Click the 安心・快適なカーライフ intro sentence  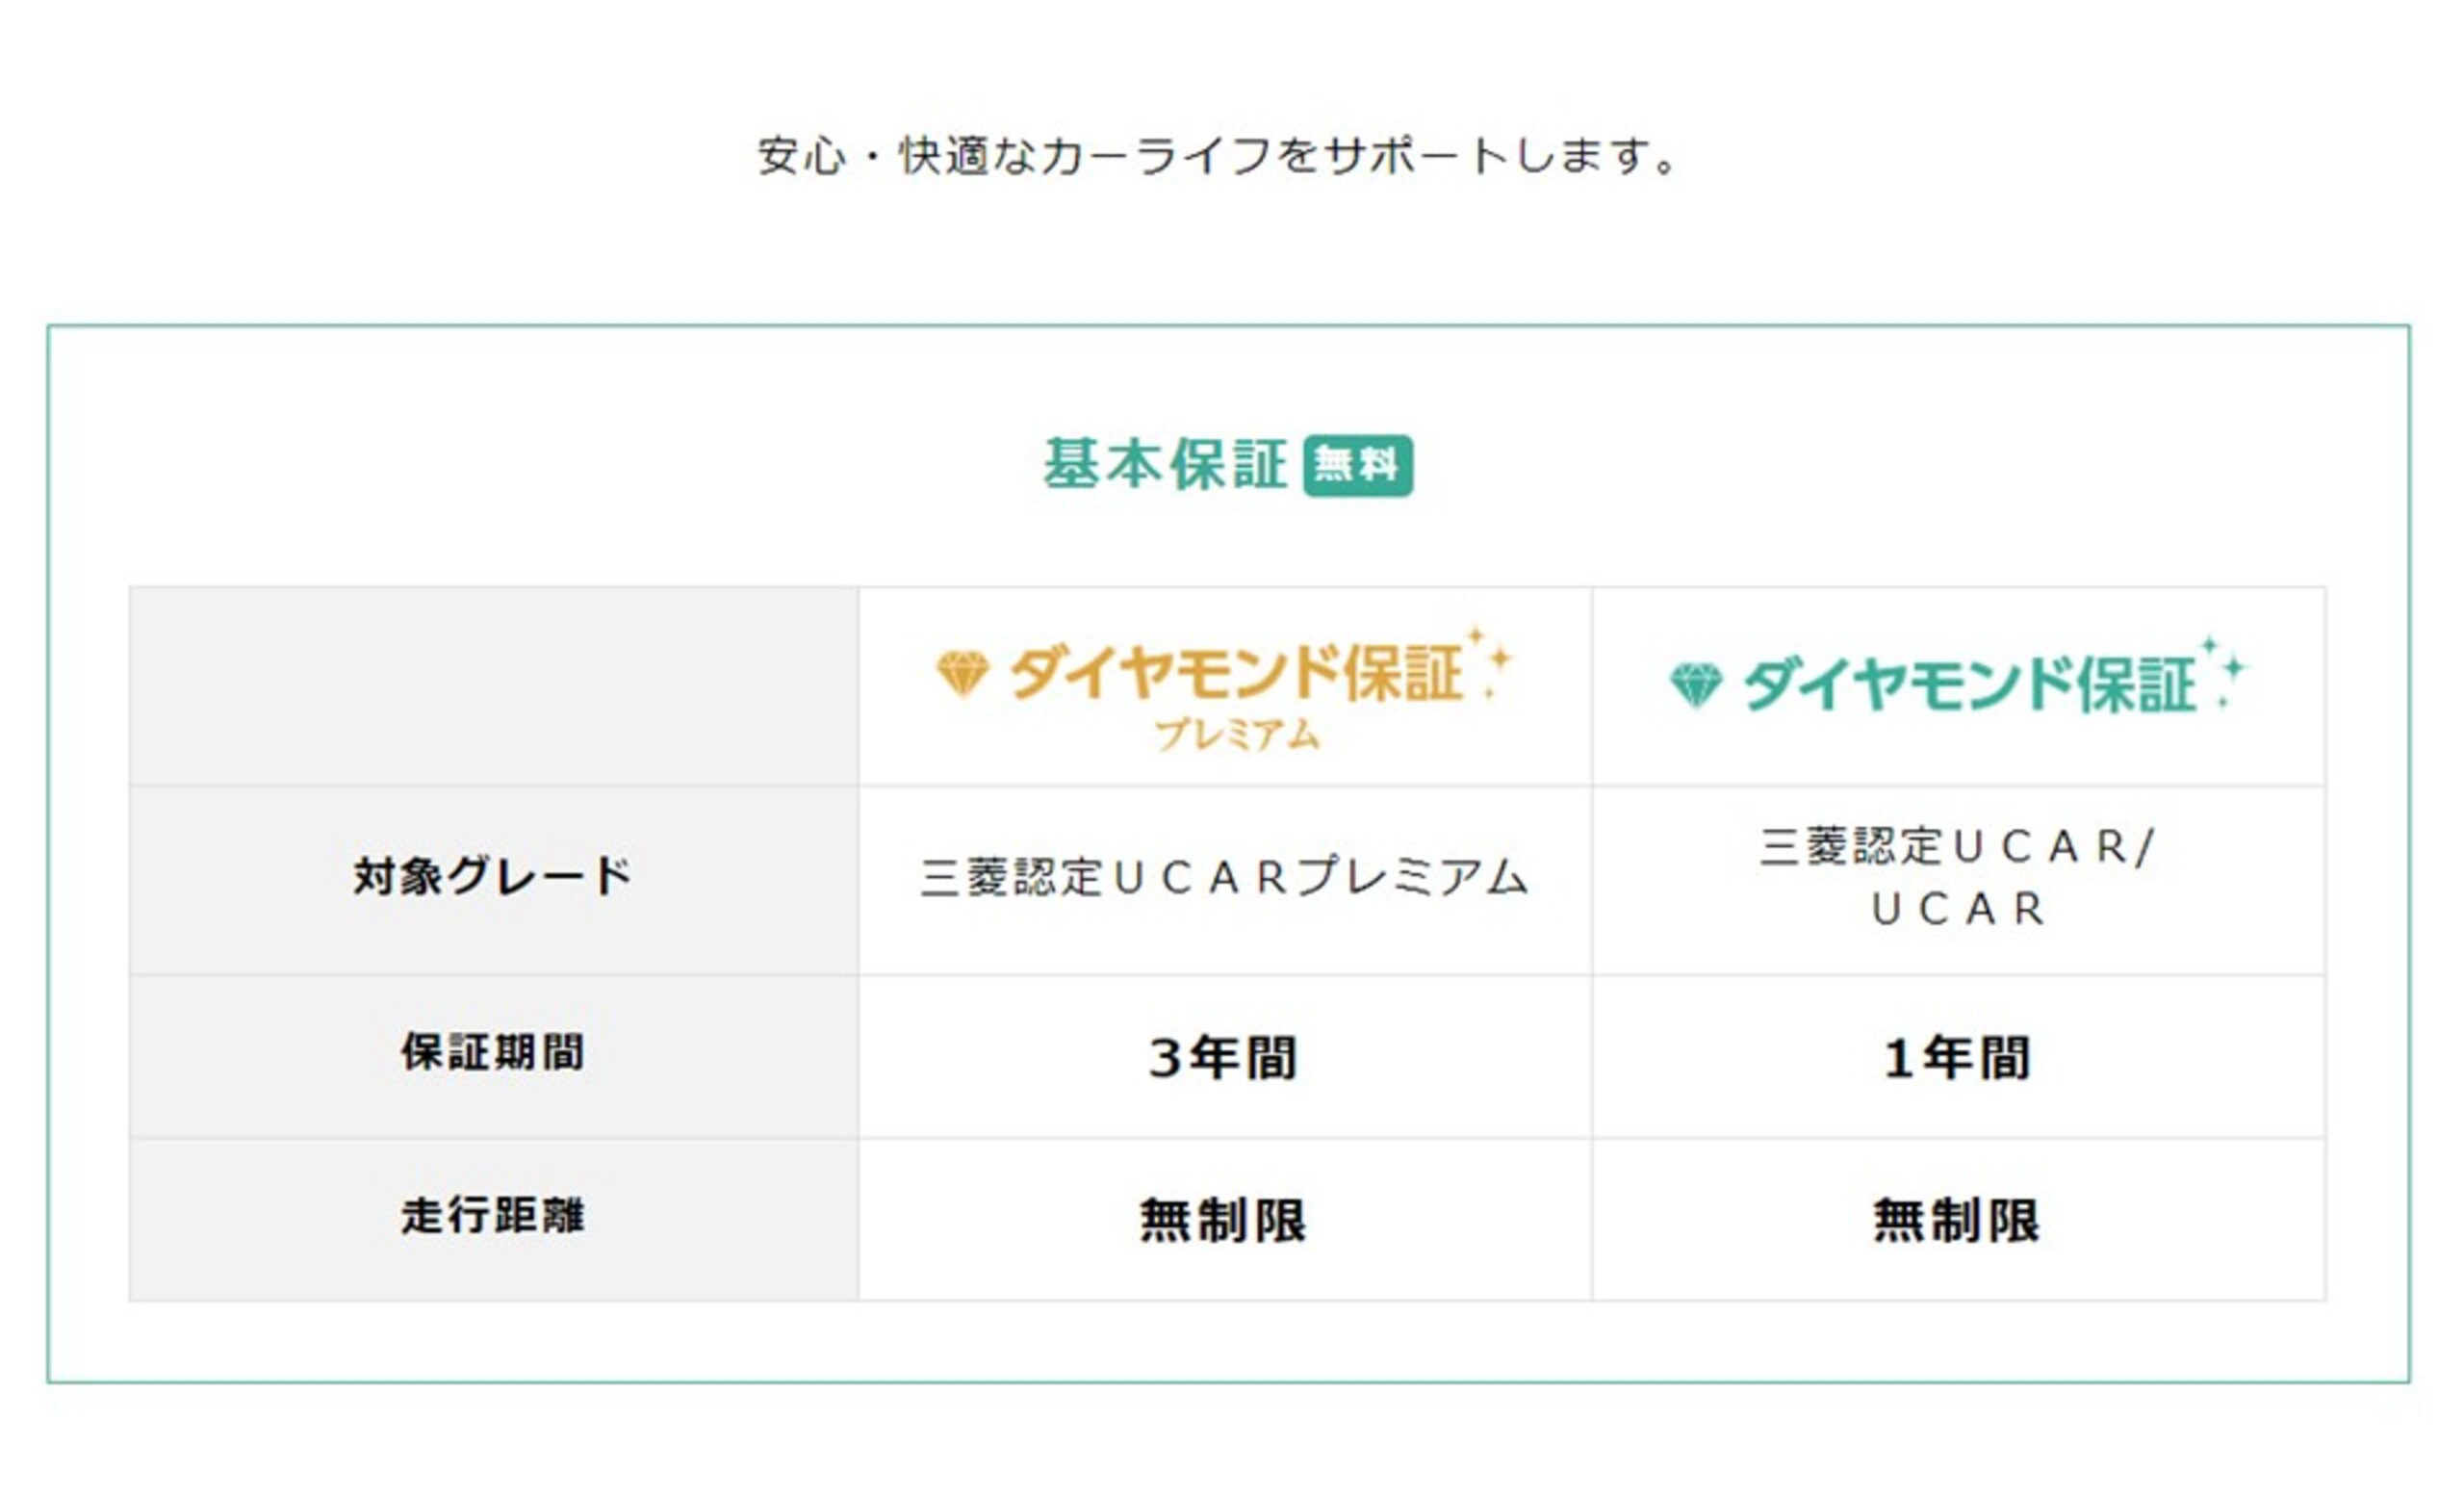pos(1218,156)
